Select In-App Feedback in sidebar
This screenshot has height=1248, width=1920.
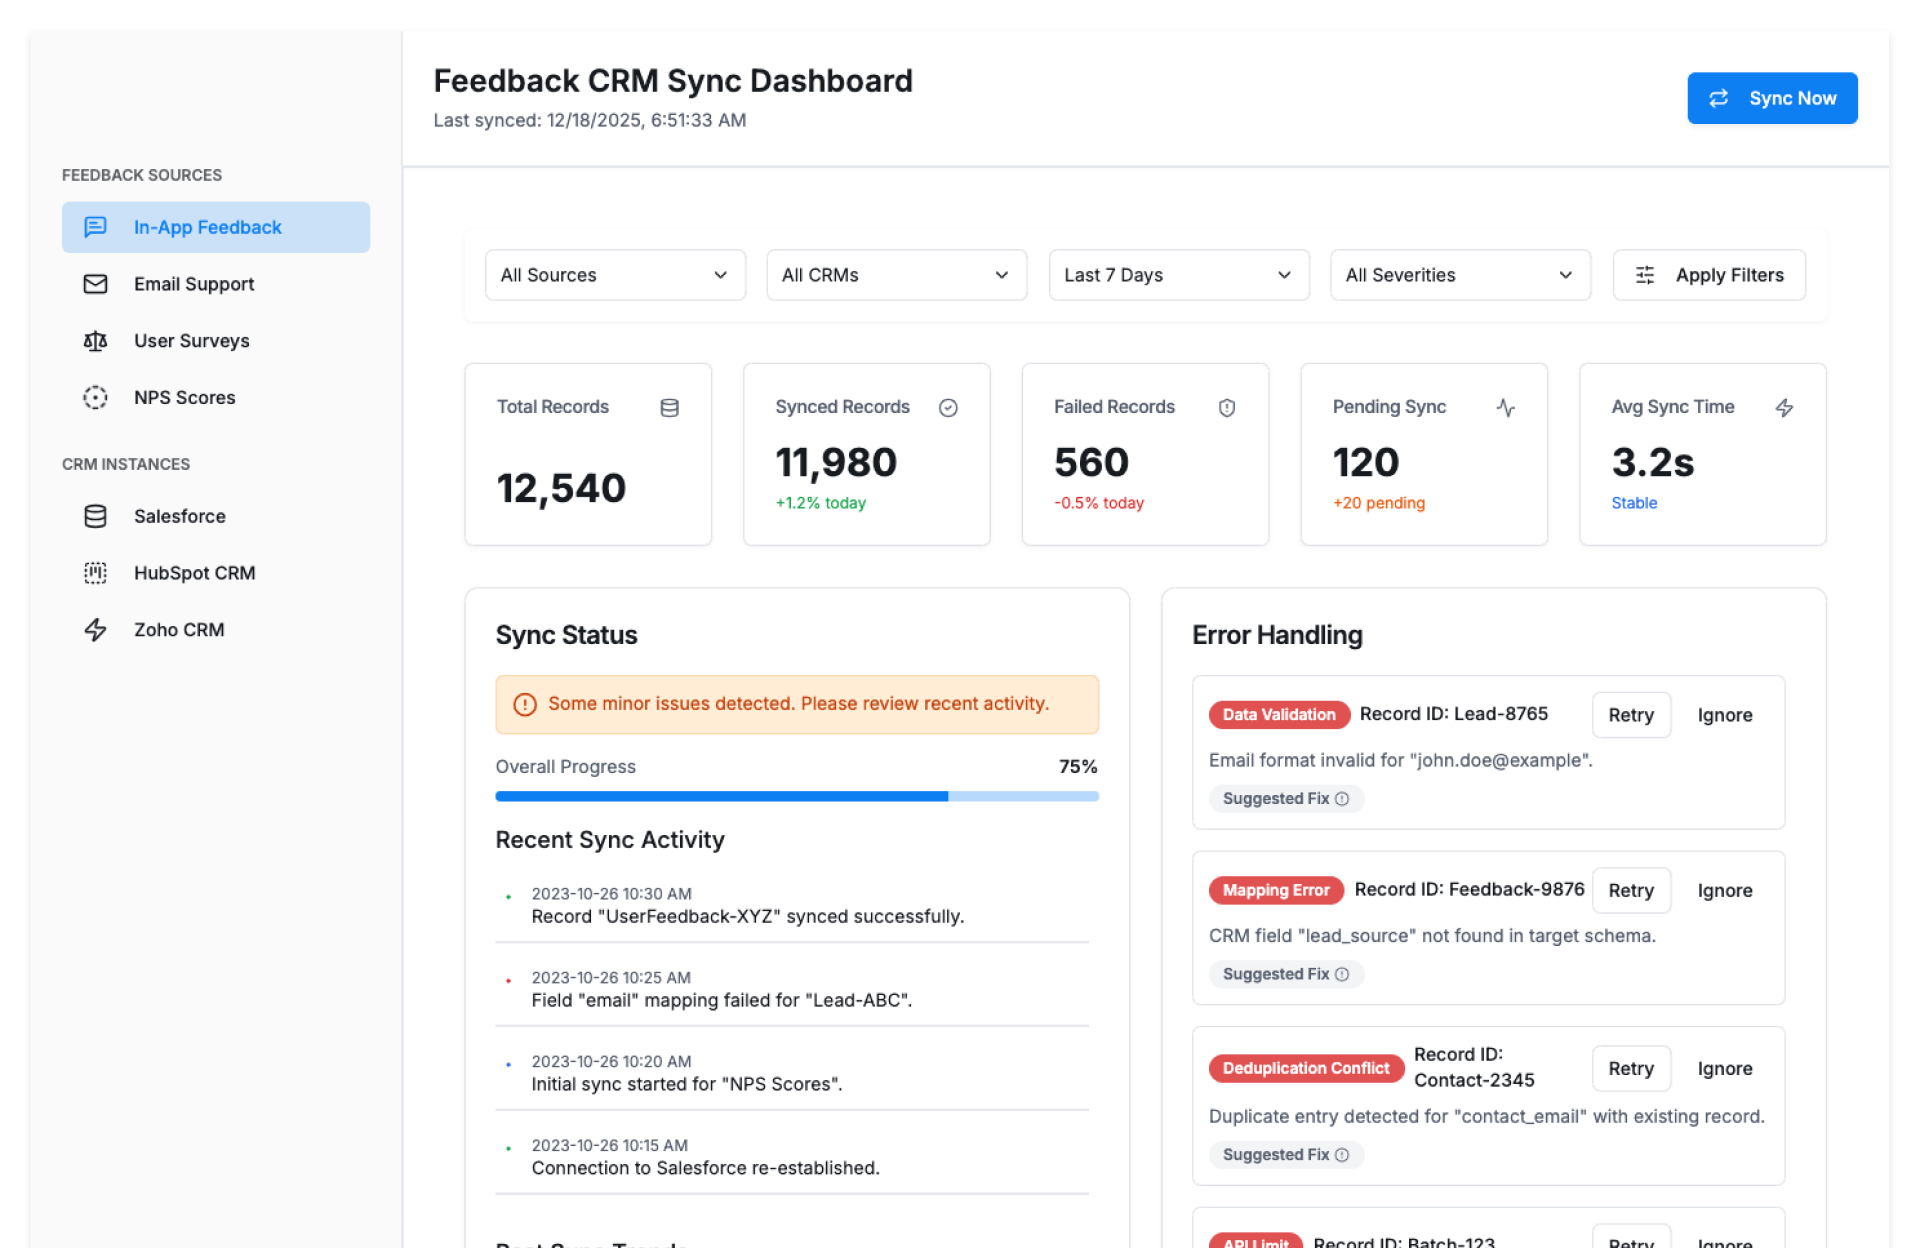point(216,228)
